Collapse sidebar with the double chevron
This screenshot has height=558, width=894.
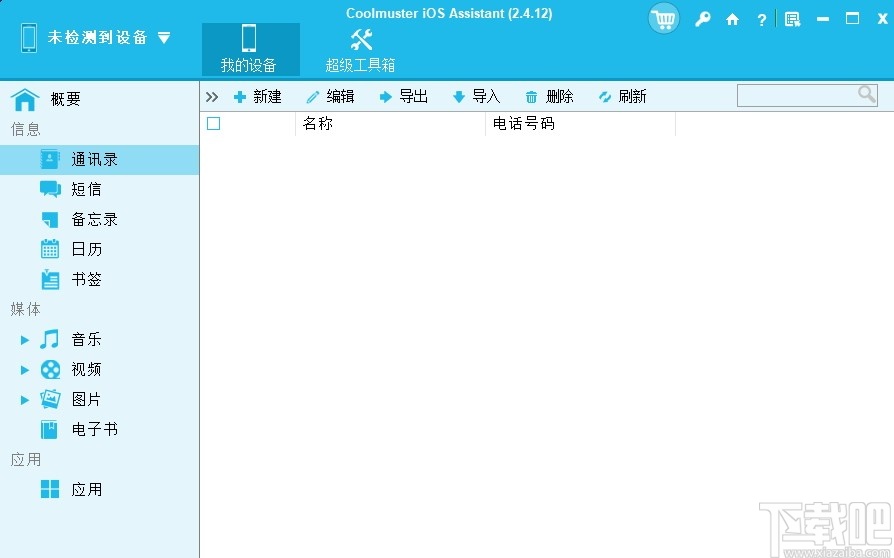pyautogui.click(x=212, y=97)
